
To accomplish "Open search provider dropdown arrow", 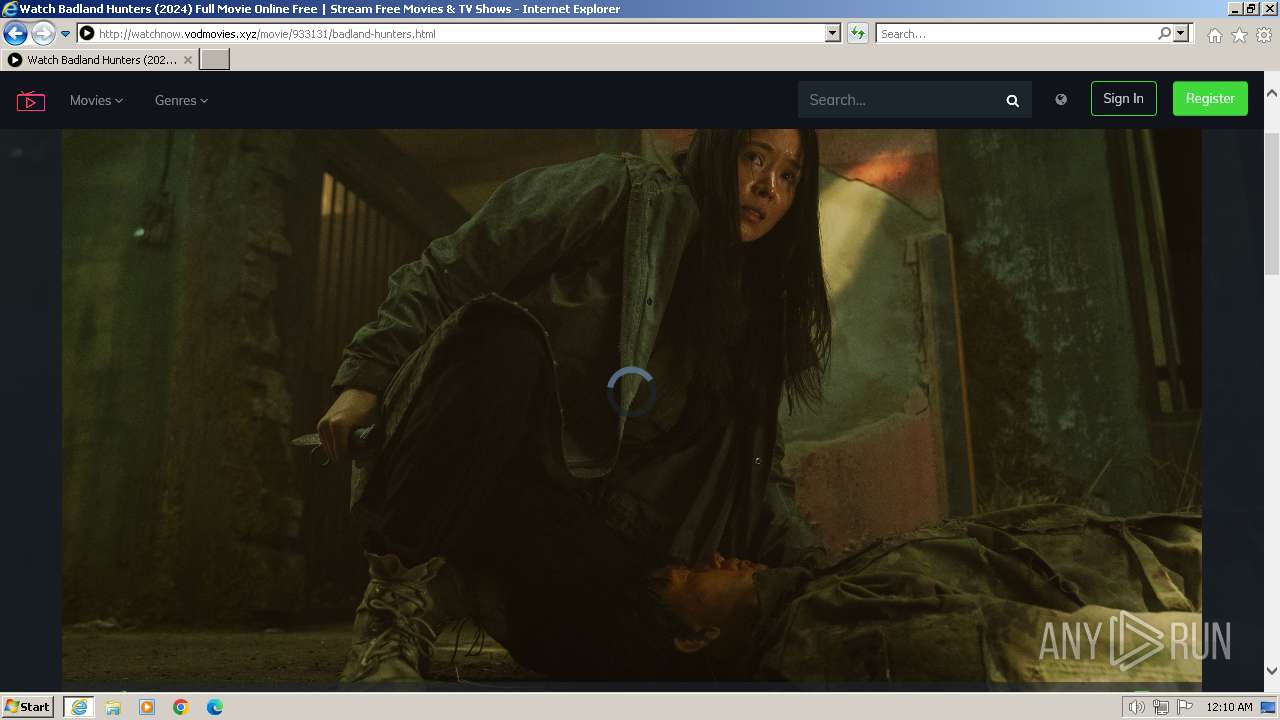I will (1181, 33).
